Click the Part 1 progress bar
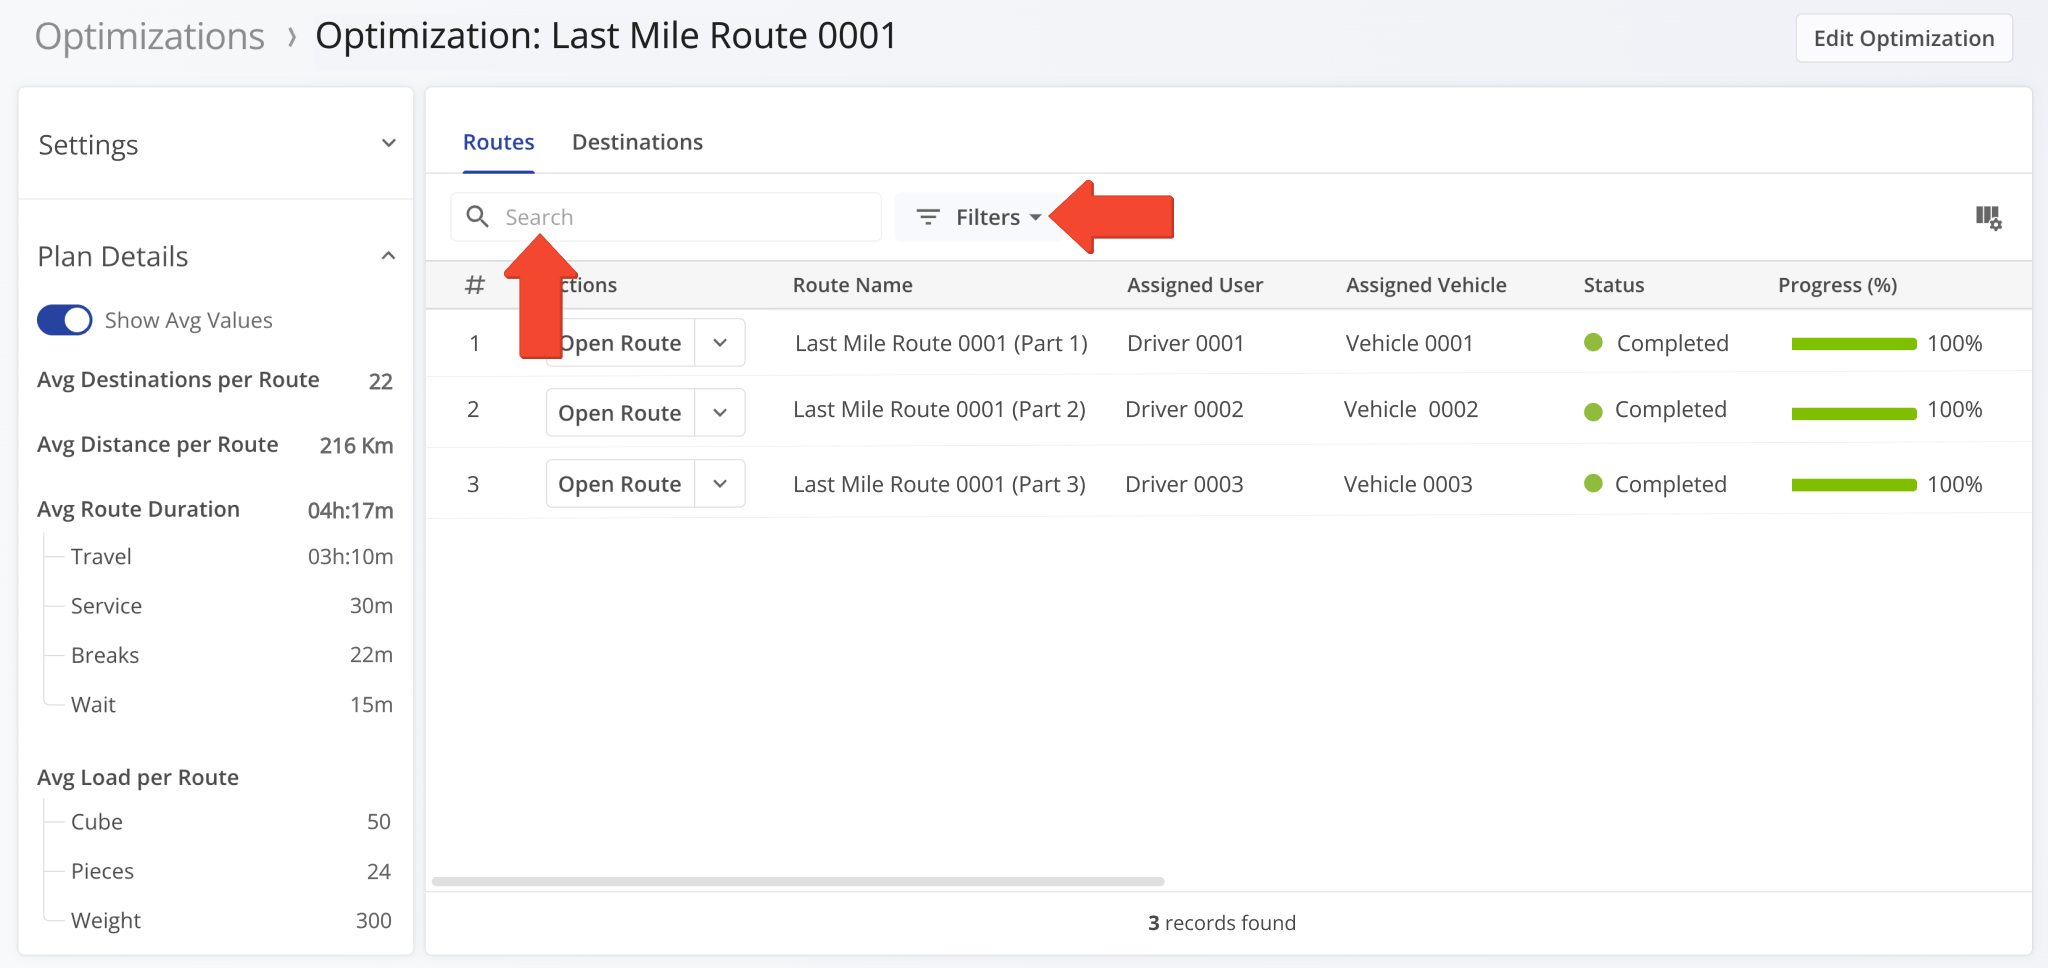 1854,344
